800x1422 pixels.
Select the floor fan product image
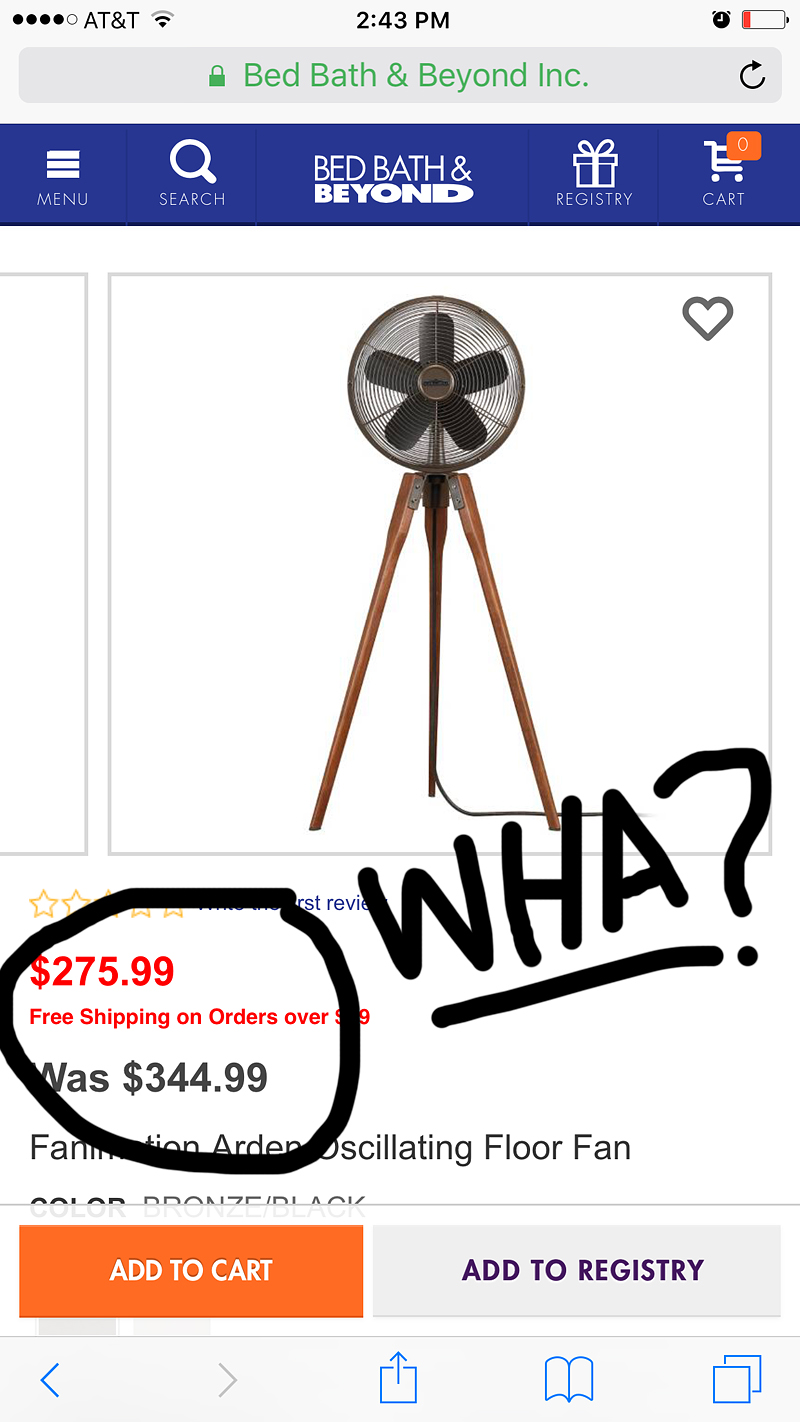click(x=440, y=564)
